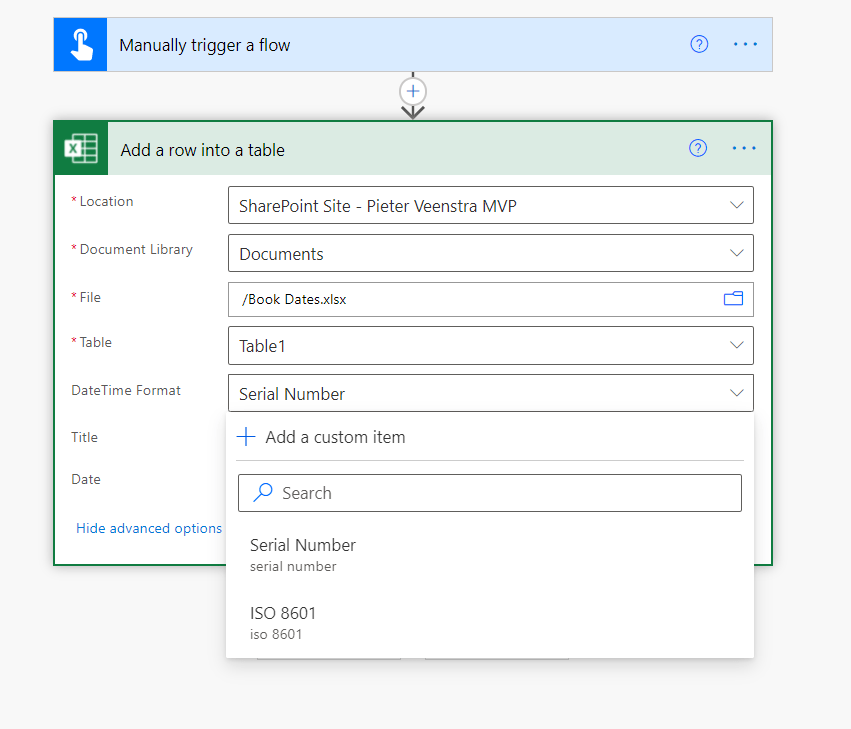Click the plus icon beside Add a custom item
The height and width of the screenshot is (729, 851).
[246, 436]
